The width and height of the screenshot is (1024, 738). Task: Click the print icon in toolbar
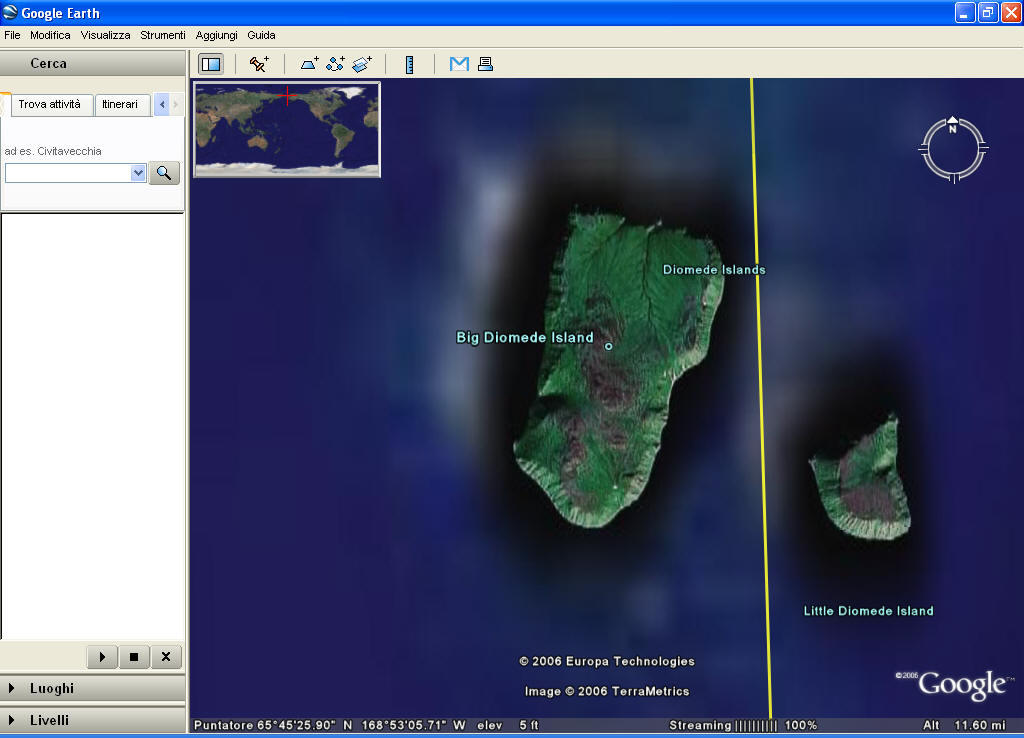tap(485, 64)
